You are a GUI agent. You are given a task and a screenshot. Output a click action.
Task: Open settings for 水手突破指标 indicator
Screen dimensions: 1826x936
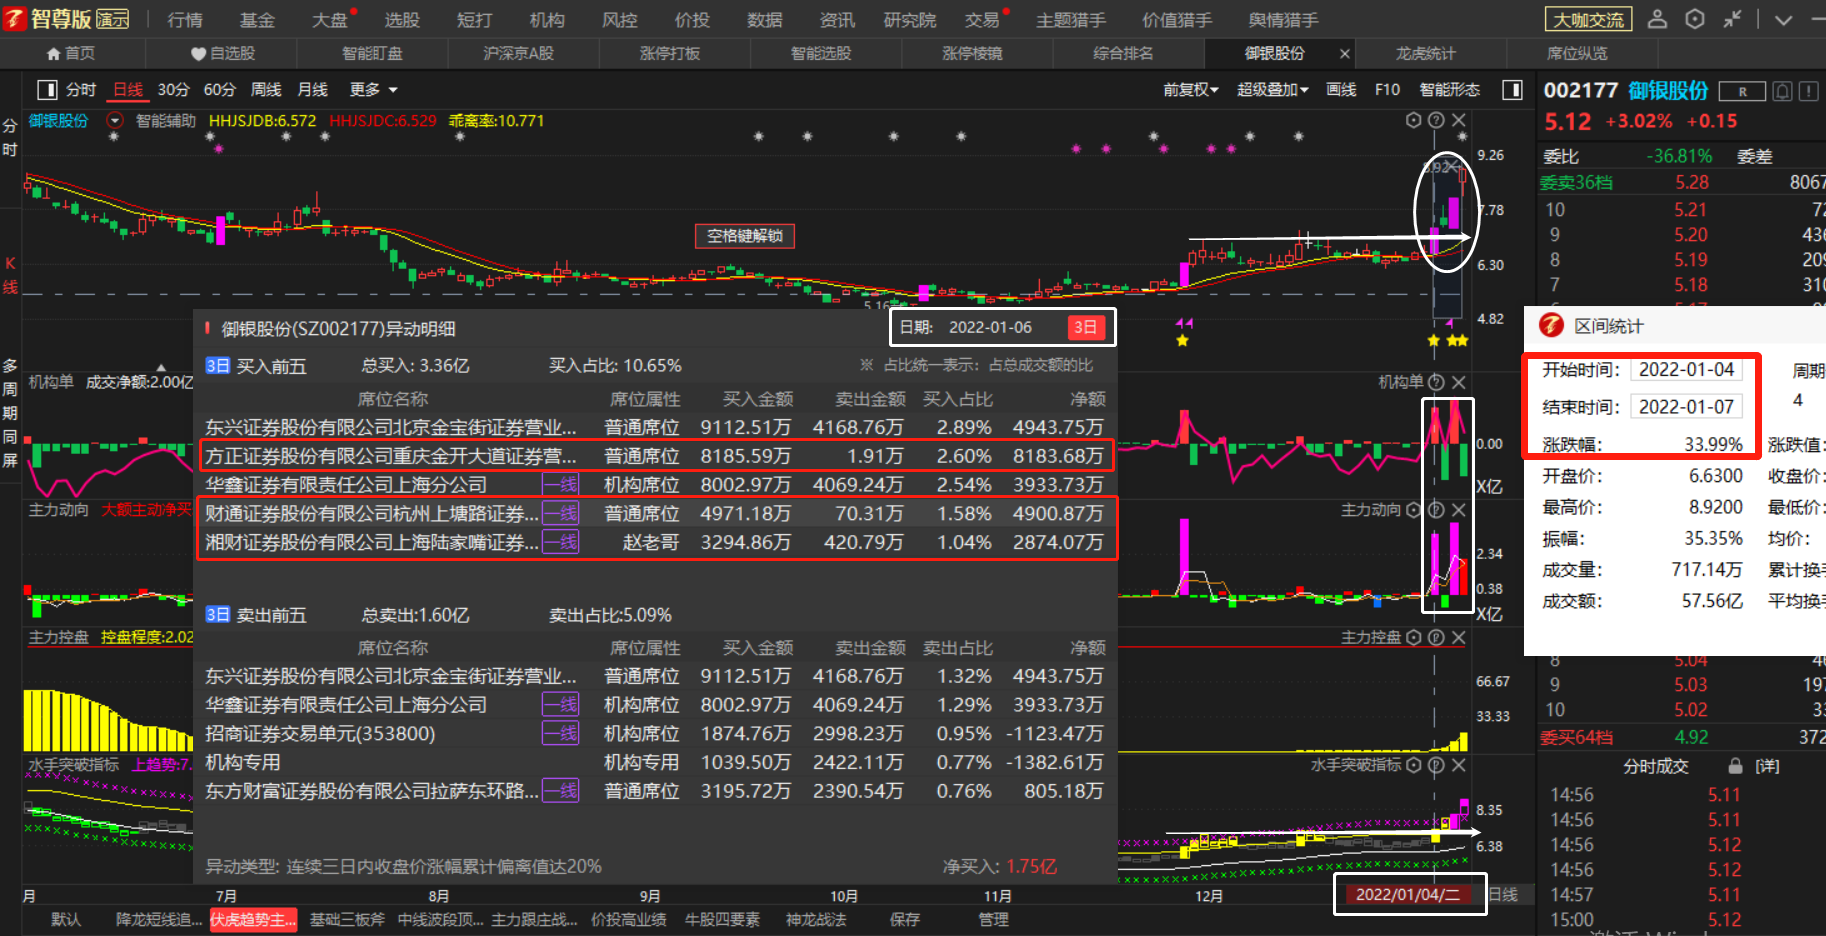click(1413, 765)
